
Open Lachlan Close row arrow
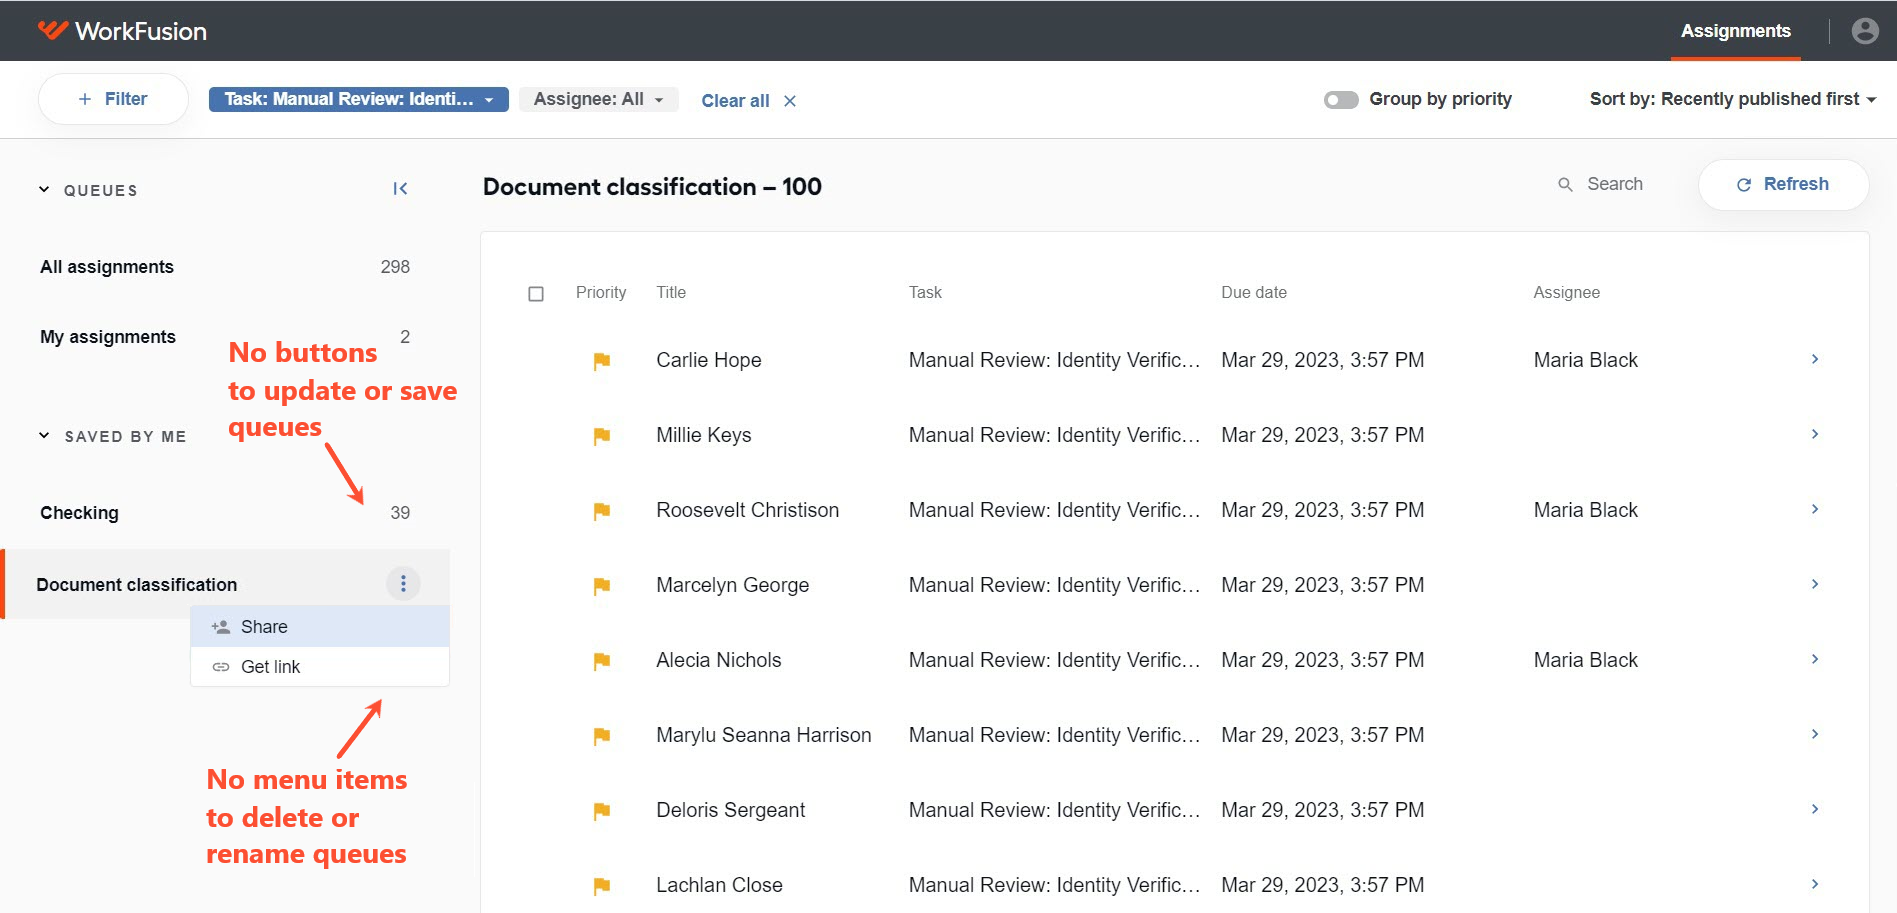[x=1815, y=884]
